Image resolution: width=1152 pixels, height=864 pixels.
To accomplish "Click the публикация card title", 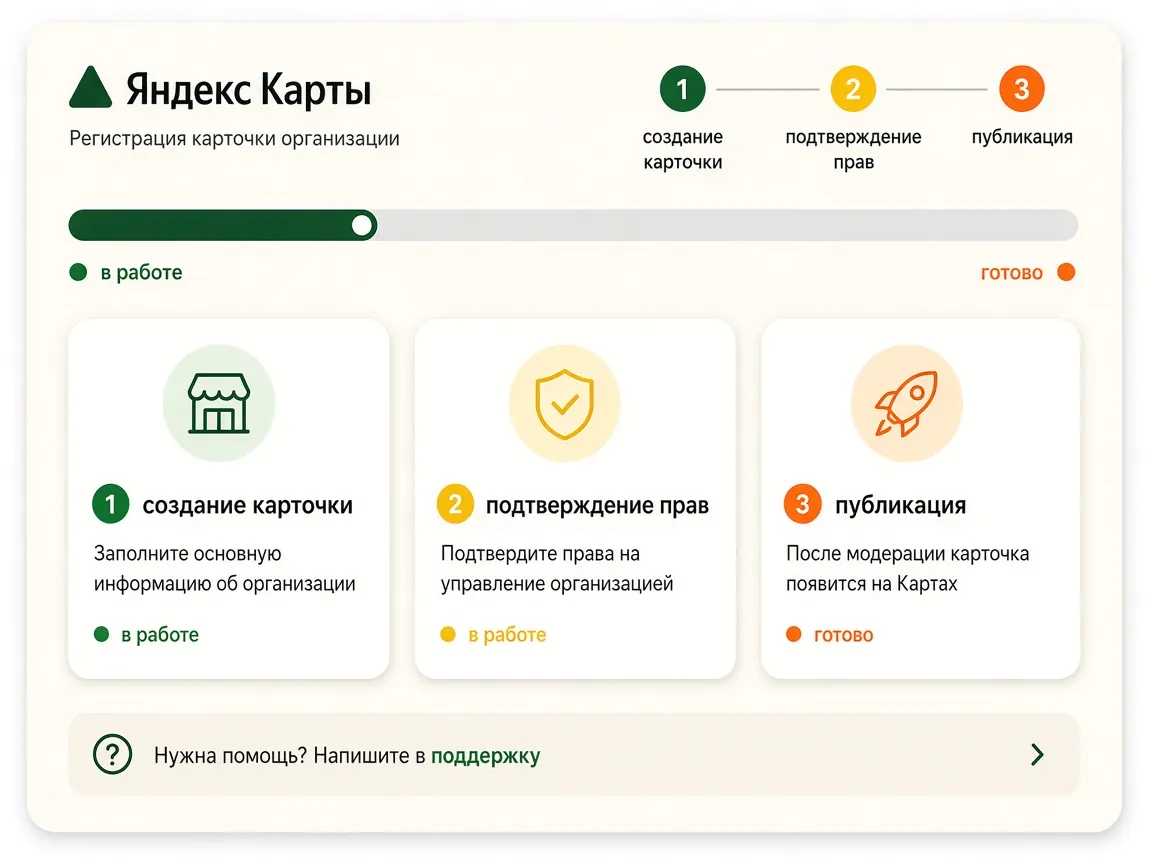I will pyautogui.click(x=900, y=505).
